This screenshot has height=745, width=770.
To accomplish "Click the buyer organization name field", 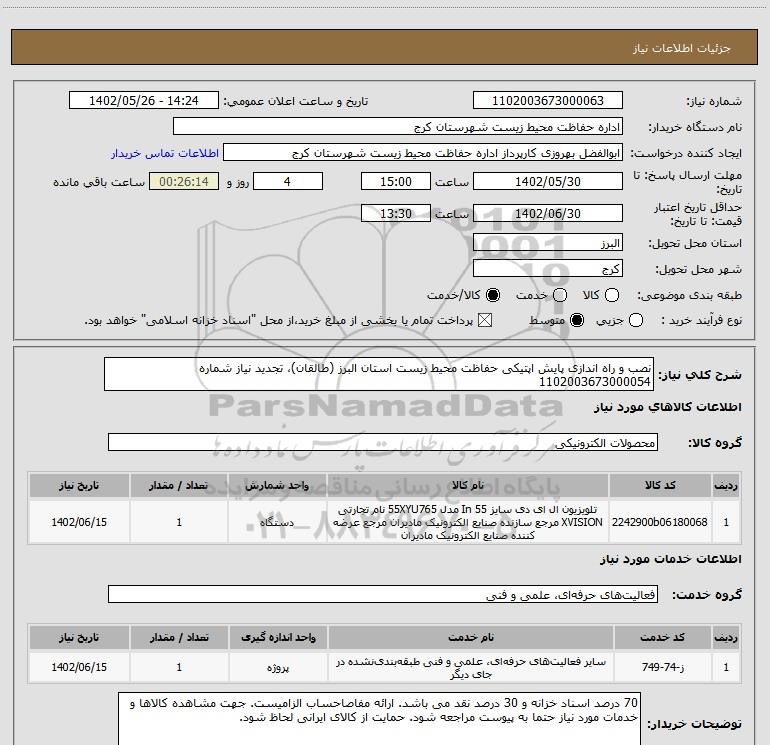I will [398, 126].
